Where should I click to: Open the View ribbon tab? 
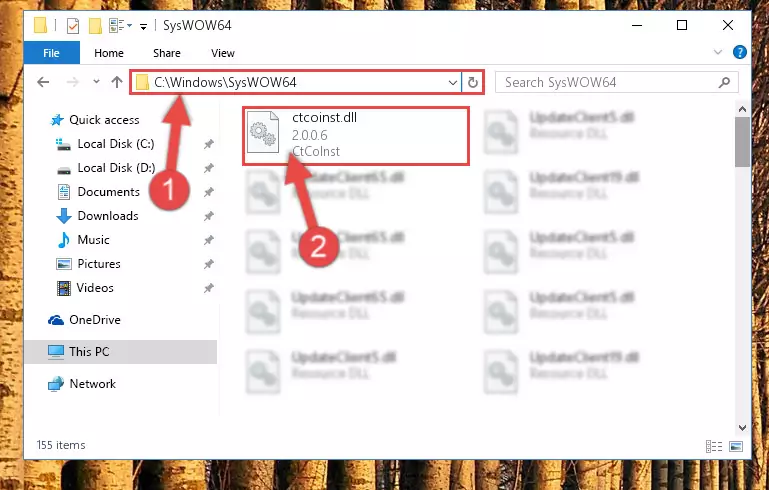click(x=223, y=53)
